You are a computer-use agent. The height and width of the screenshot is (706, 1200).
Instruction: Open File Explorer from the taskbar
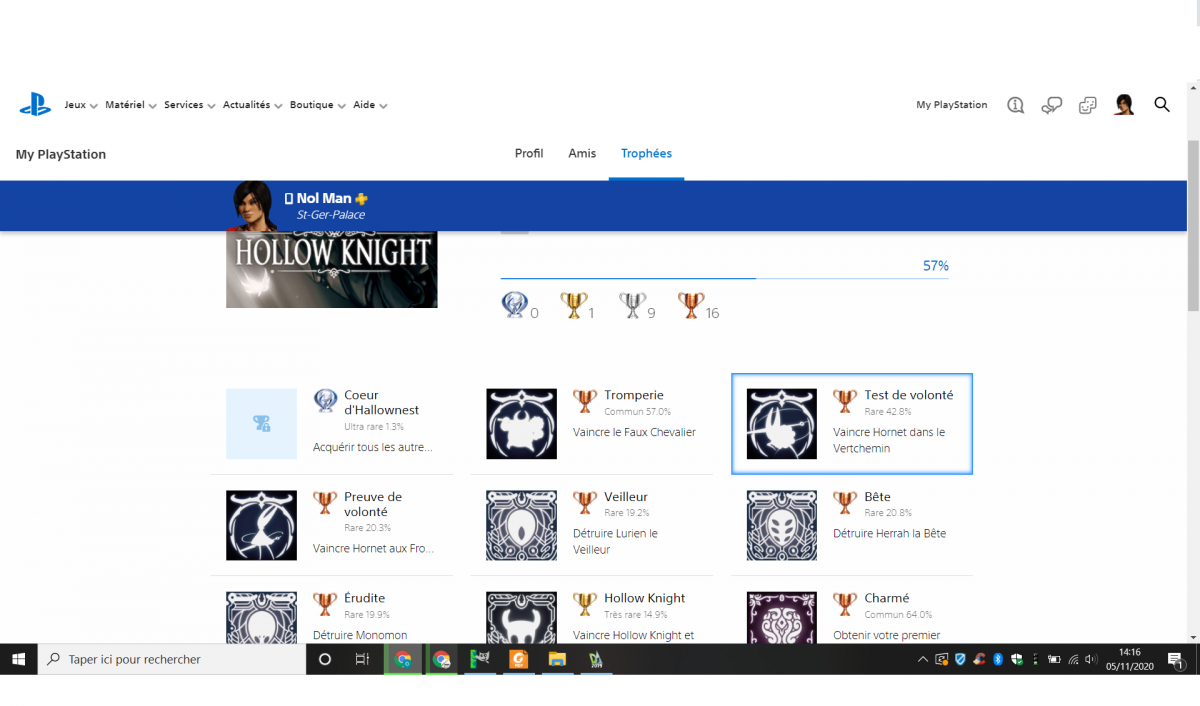(557, 660)
